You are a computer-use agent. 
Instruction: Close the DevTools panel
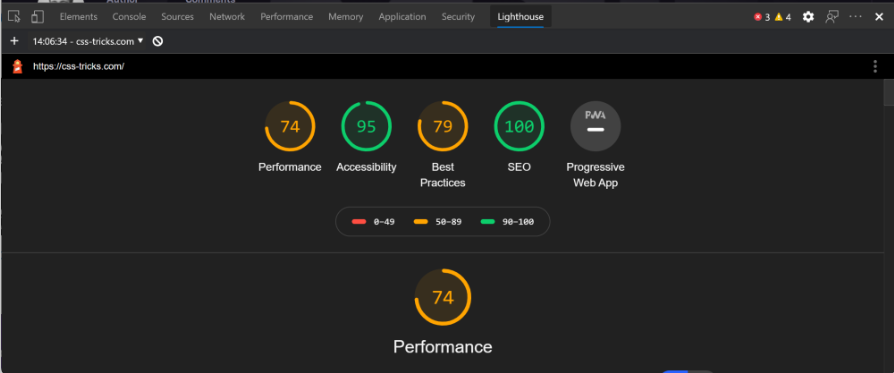(879, 17)
